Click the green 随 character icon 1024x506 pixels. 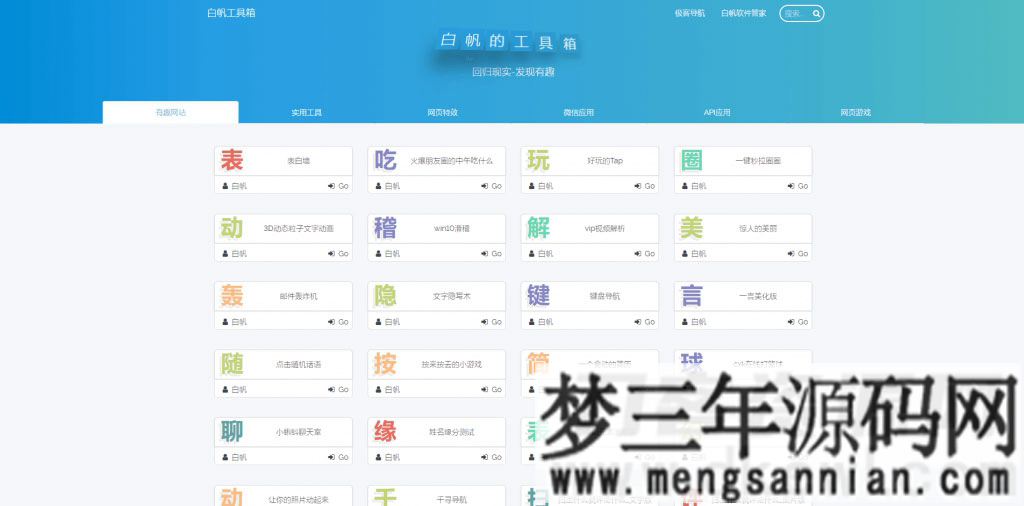point(231,364)
